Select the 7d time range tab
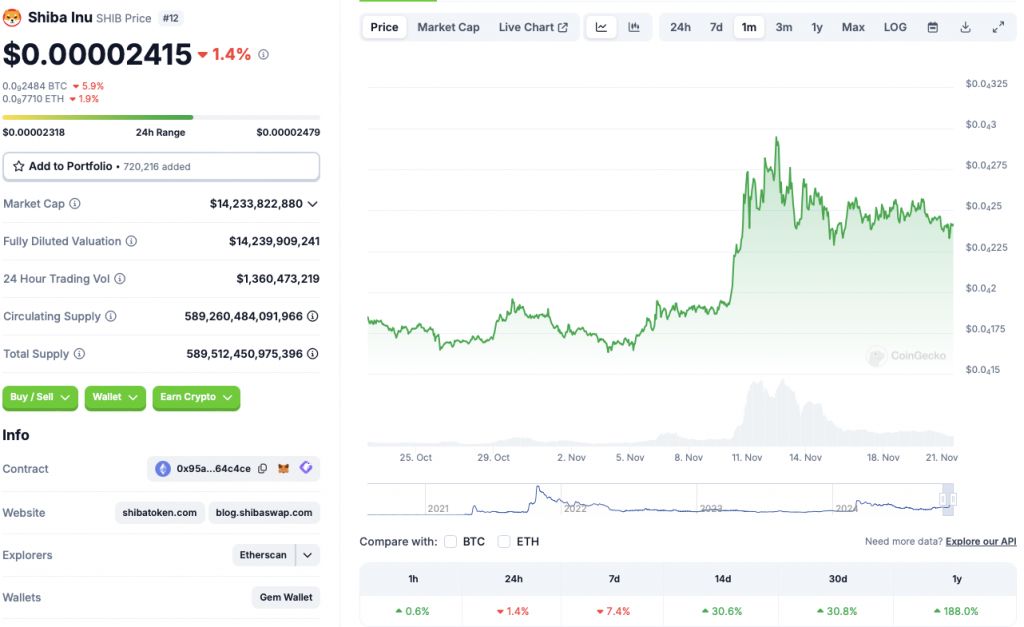Image resolution: width=1024 pixels, height=627 pixels. [x=716, y=27]
